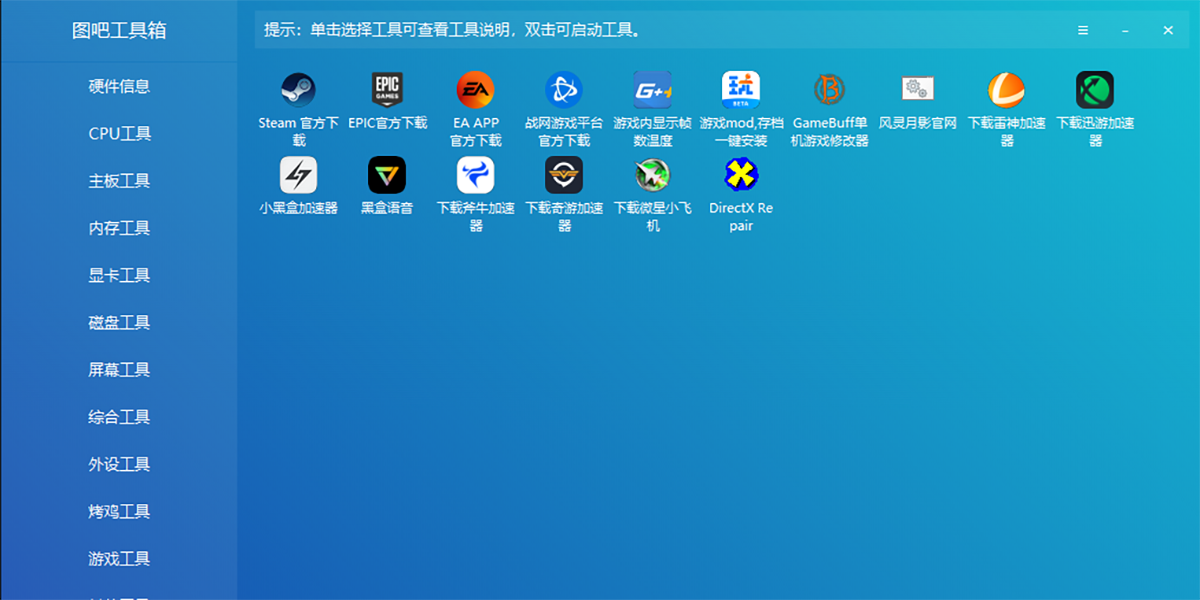Open the 显卡工具 section
The width and height of the screenshot is (1200, 600).
[118, 275]
